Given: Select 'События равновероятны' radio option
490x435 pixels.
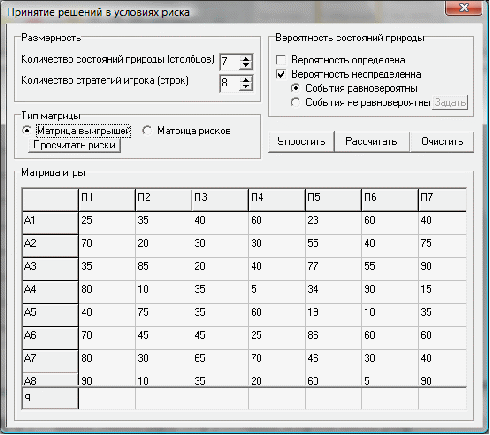Looking at the screenshot, I should 295,88.
